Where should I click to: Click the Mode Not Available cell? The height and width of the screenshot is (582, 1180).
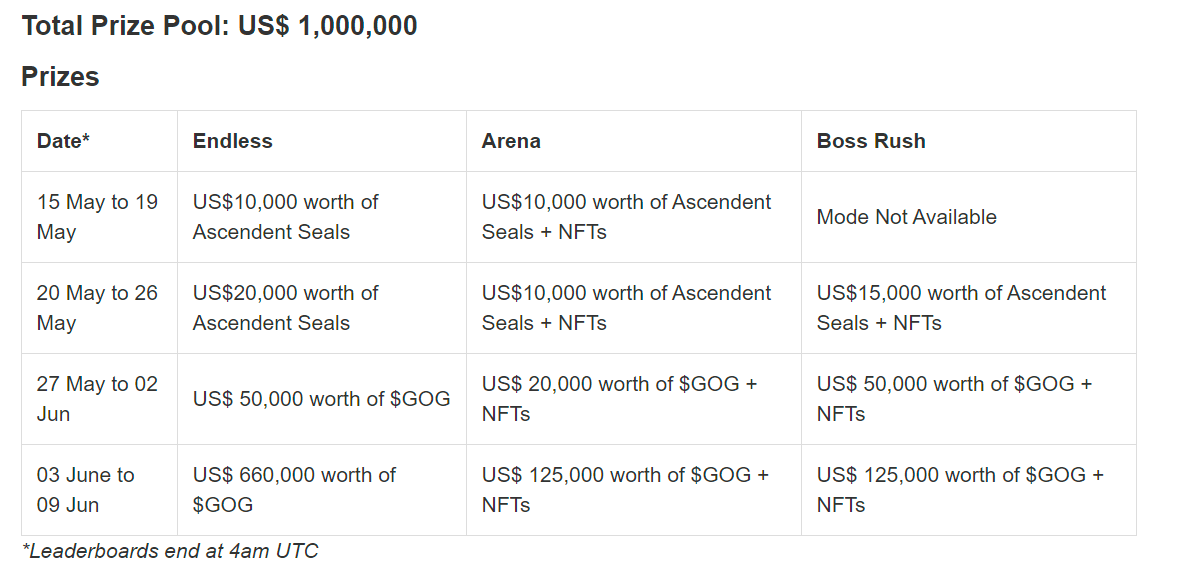point(906,217)
